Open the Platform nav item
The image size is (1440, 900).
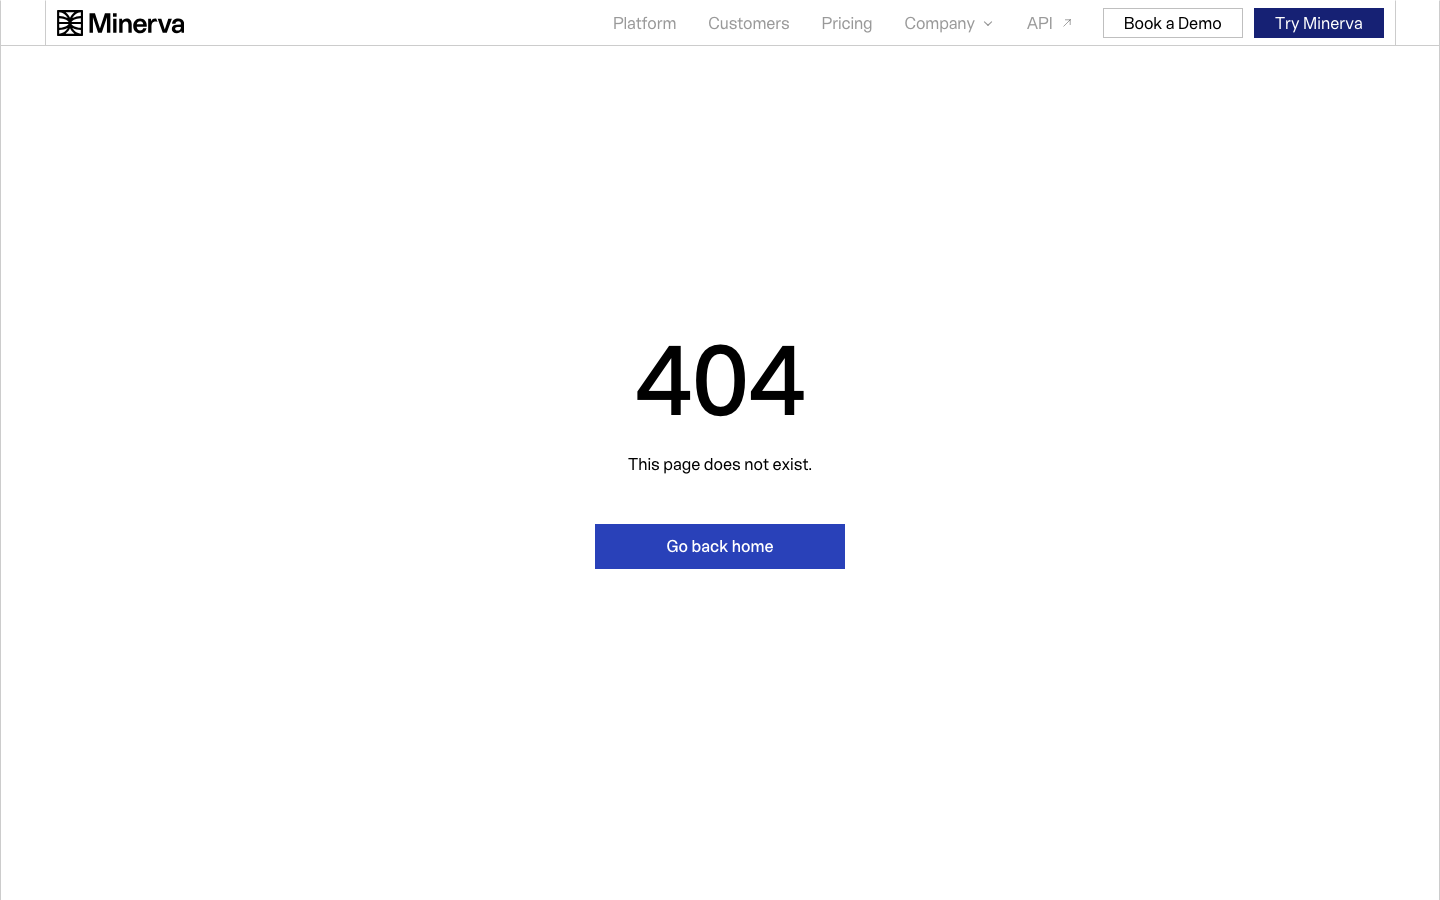point(644,23)
